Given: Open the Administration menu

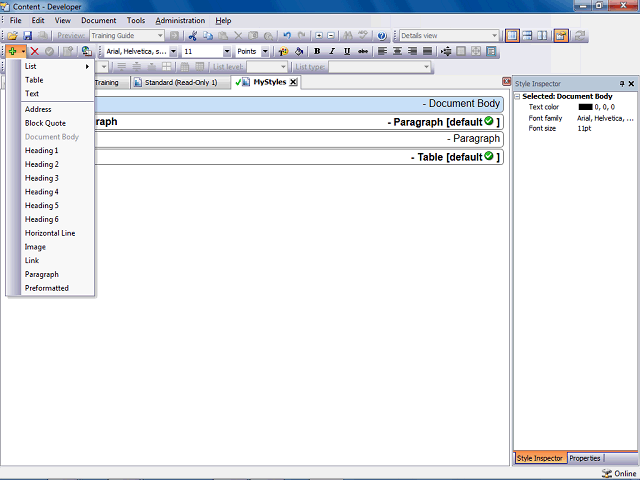Looking at the screenshot, I should tap(180, 20).
